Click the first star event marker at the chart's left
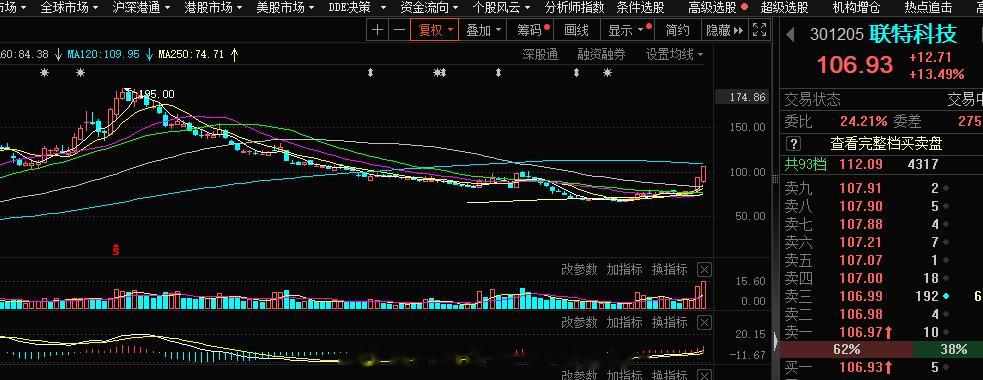The width and height of the screenshot is (983, 380). [x=44, y=73]
